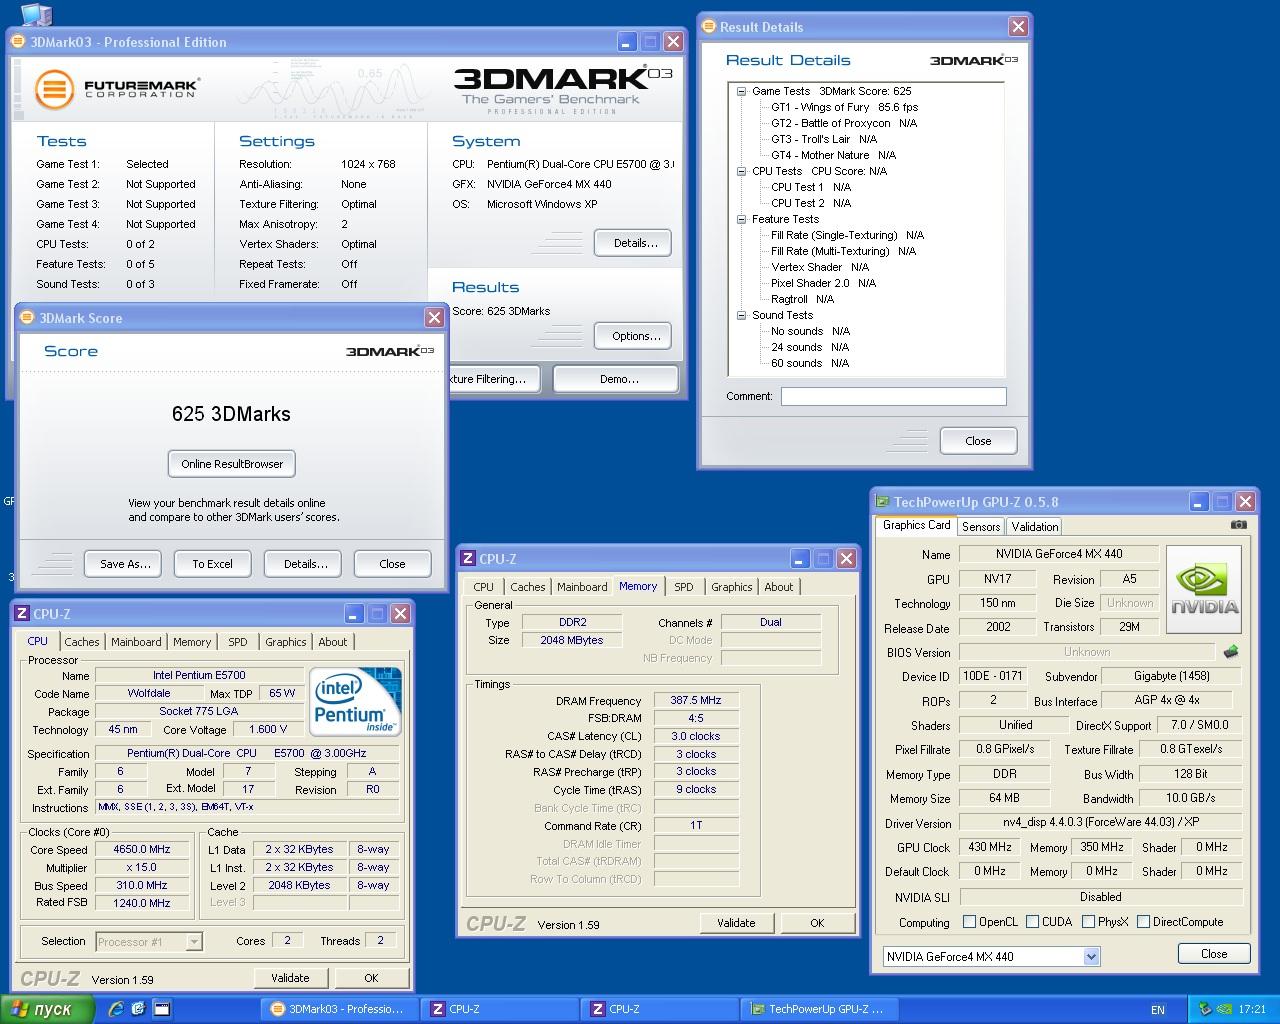This screenshot has height=1024, width=1280.
Task: Switch to Validation tab in GPU-Z
Action: point(1035,527)
